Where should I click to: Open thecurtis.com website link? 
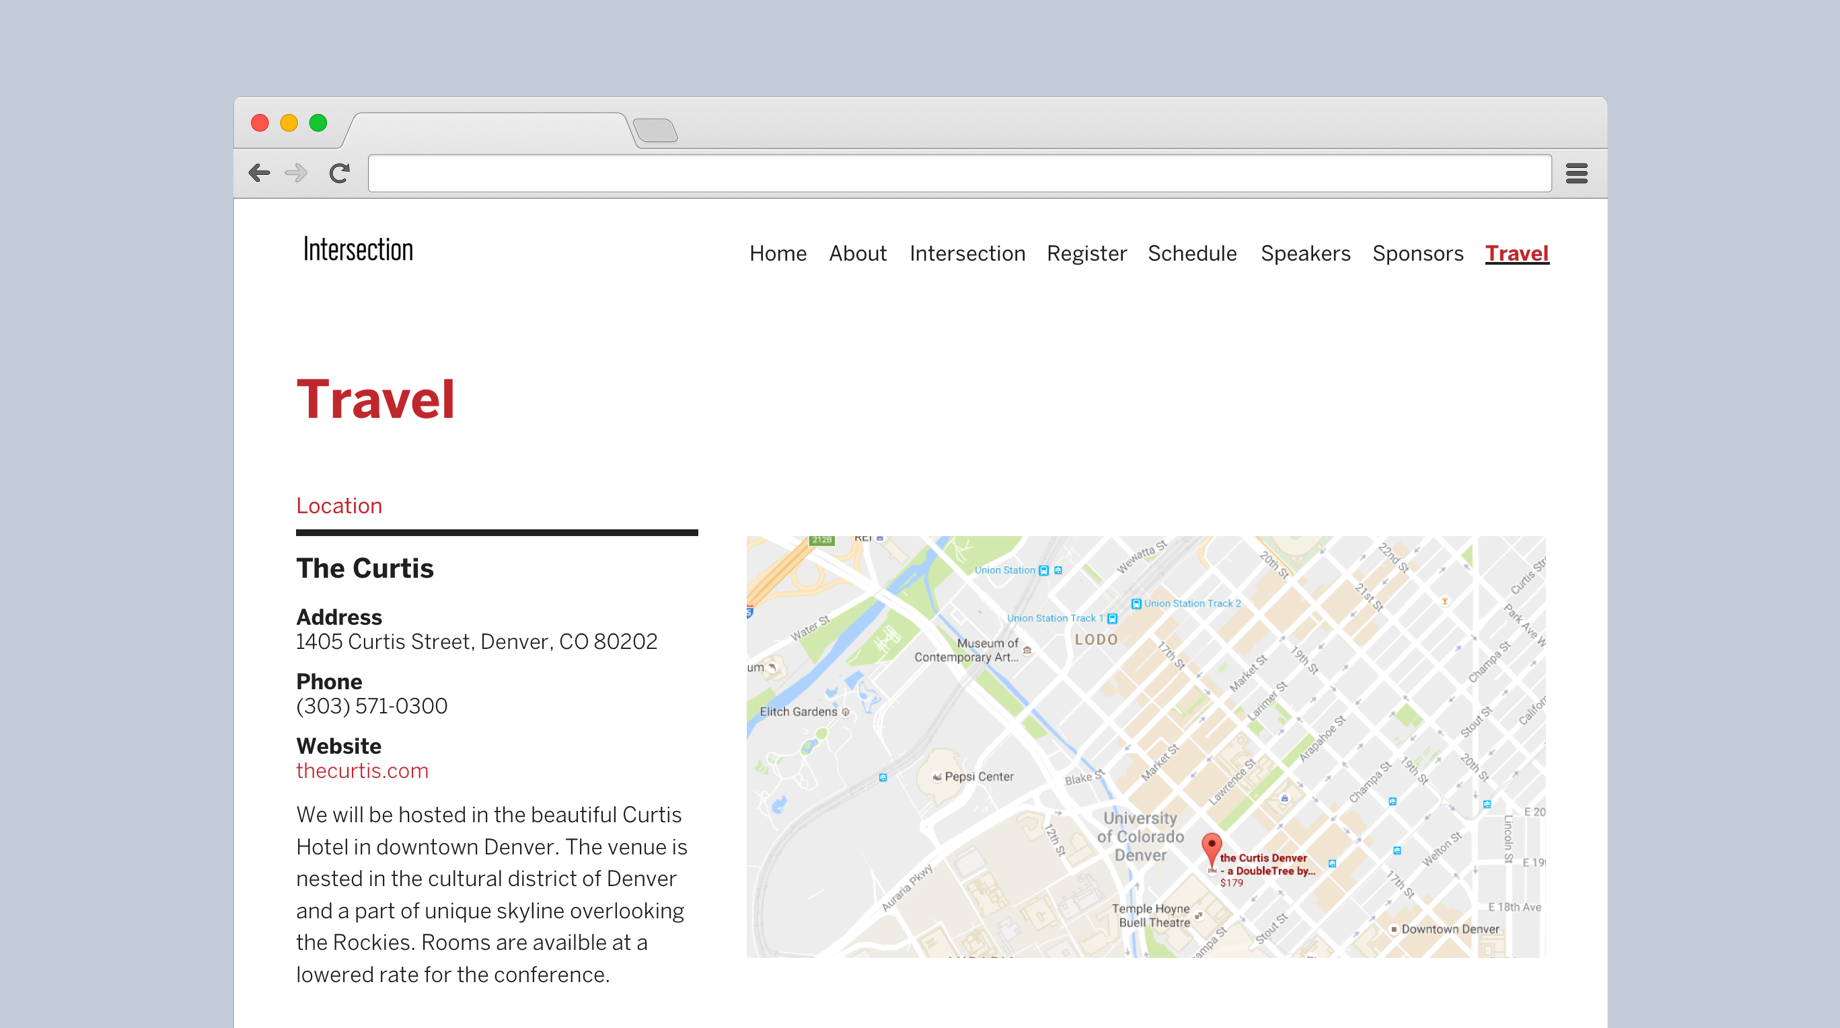pos(362,771)
